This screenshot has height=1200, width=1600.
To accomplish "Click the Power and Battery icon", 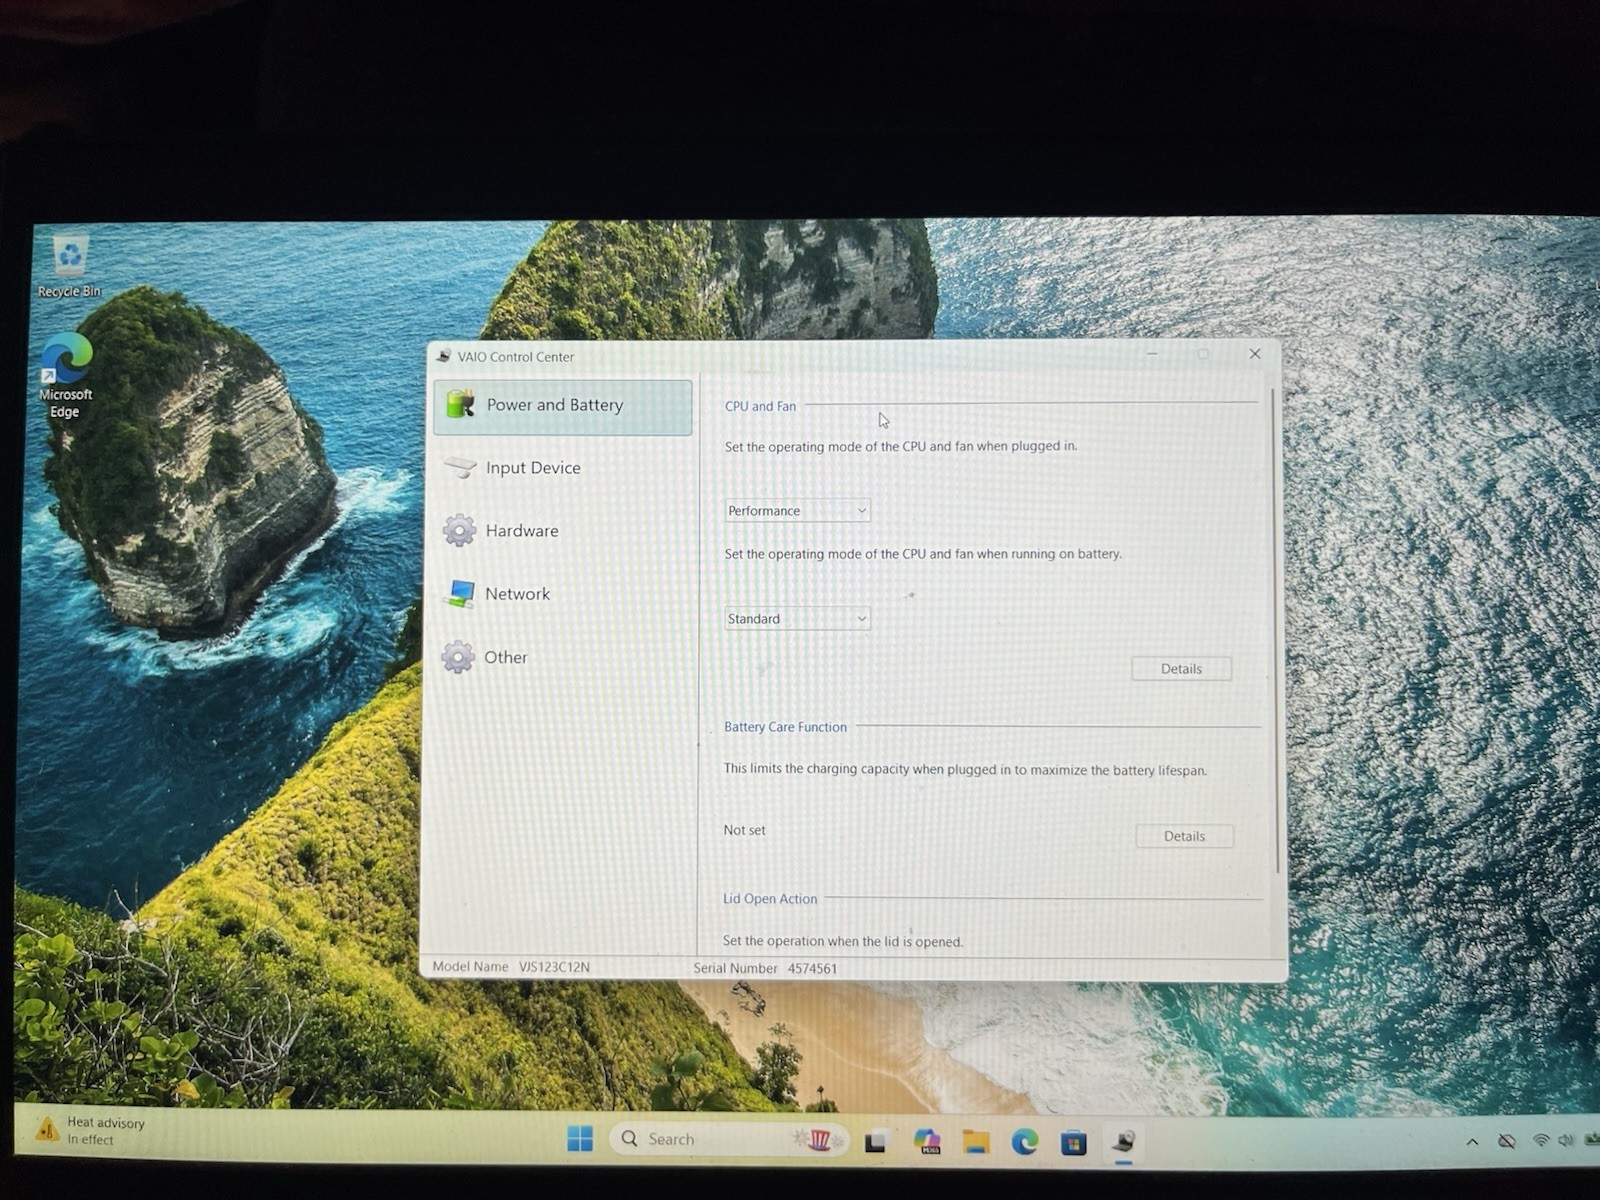I will 460,404.
